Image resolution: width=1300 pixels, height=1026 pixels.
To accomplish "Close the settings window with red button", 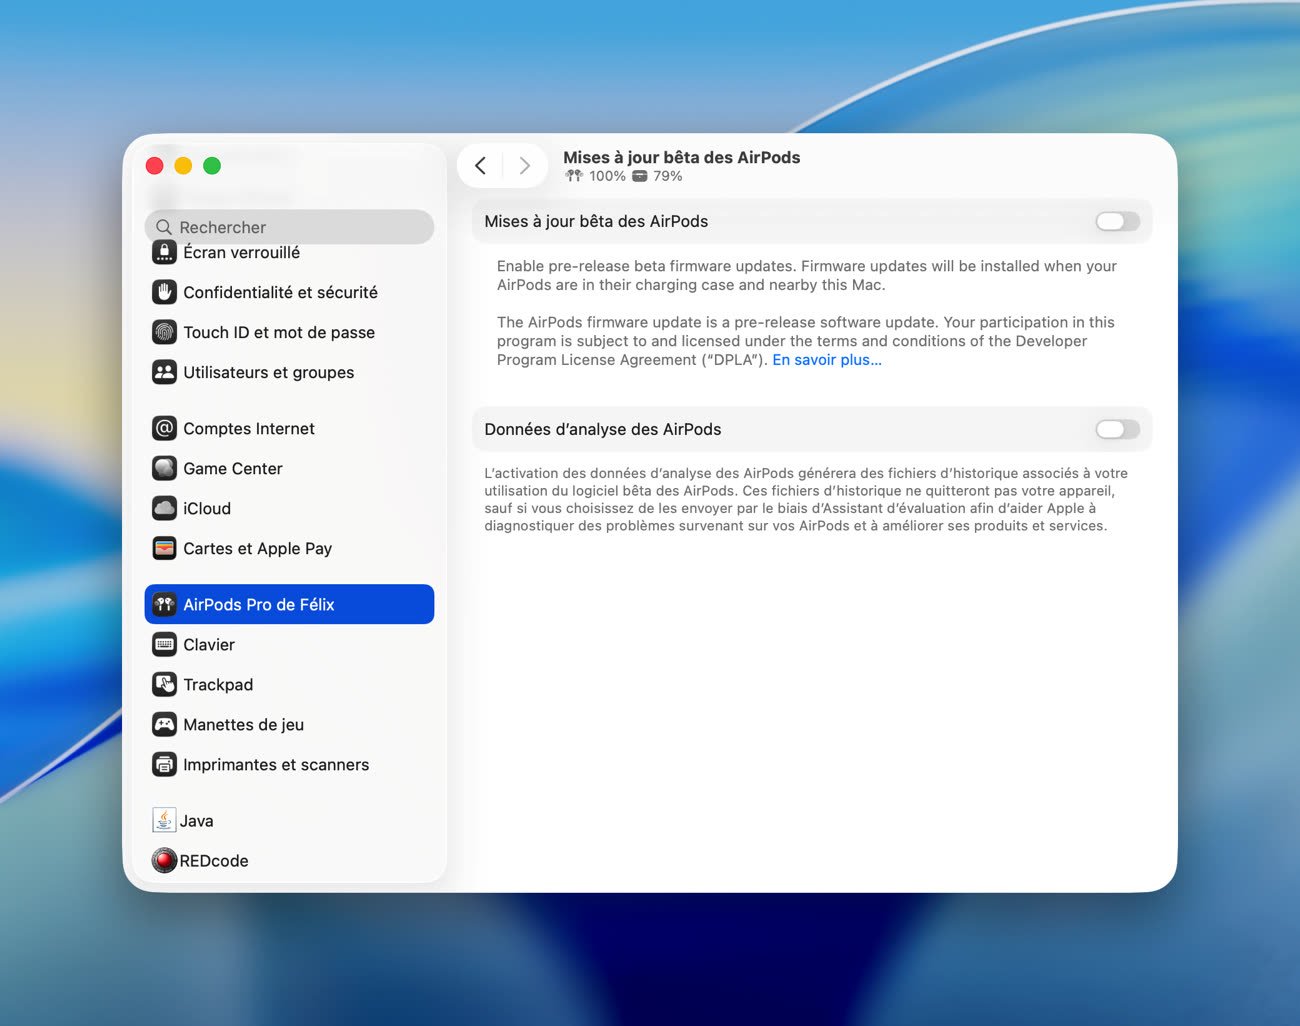I will click(154, 166).
